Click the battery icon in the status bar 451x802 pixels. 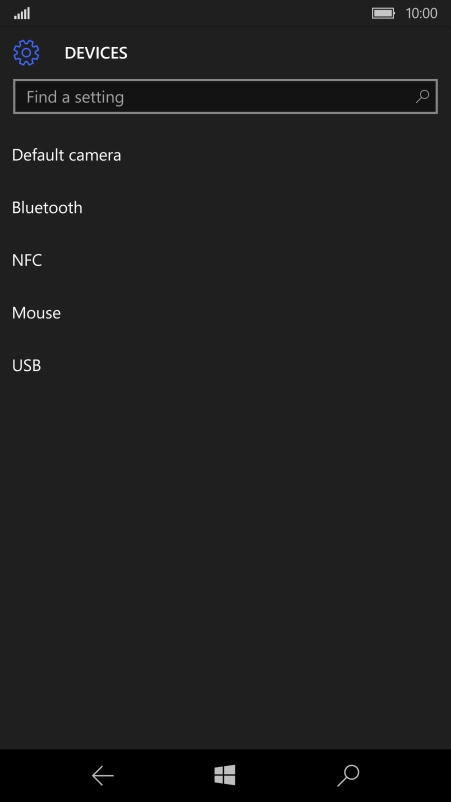click(384, 13)
